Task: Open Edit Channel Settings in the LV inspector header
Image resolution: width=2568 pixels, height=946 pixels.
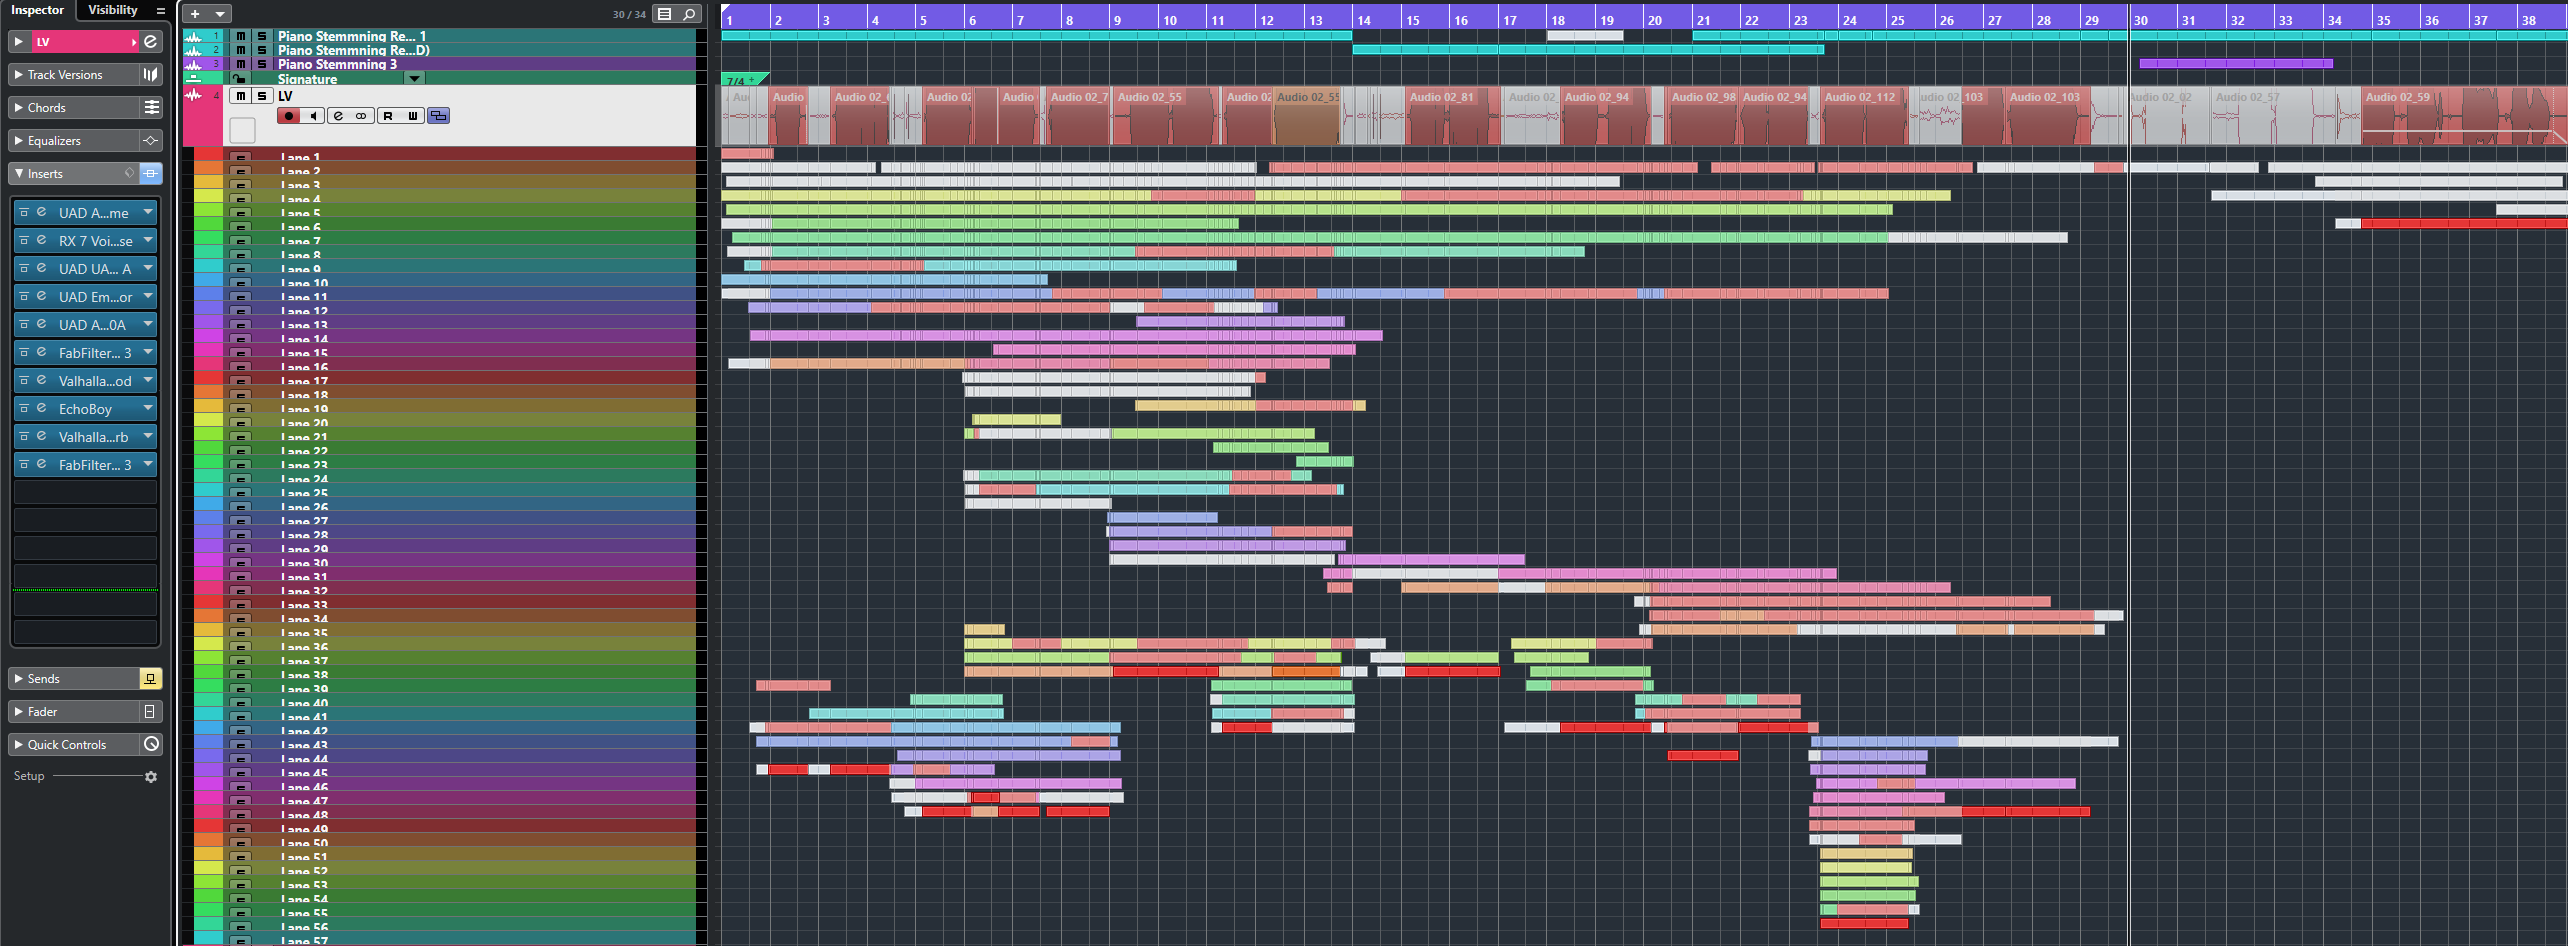Action: tap(150, 42)
